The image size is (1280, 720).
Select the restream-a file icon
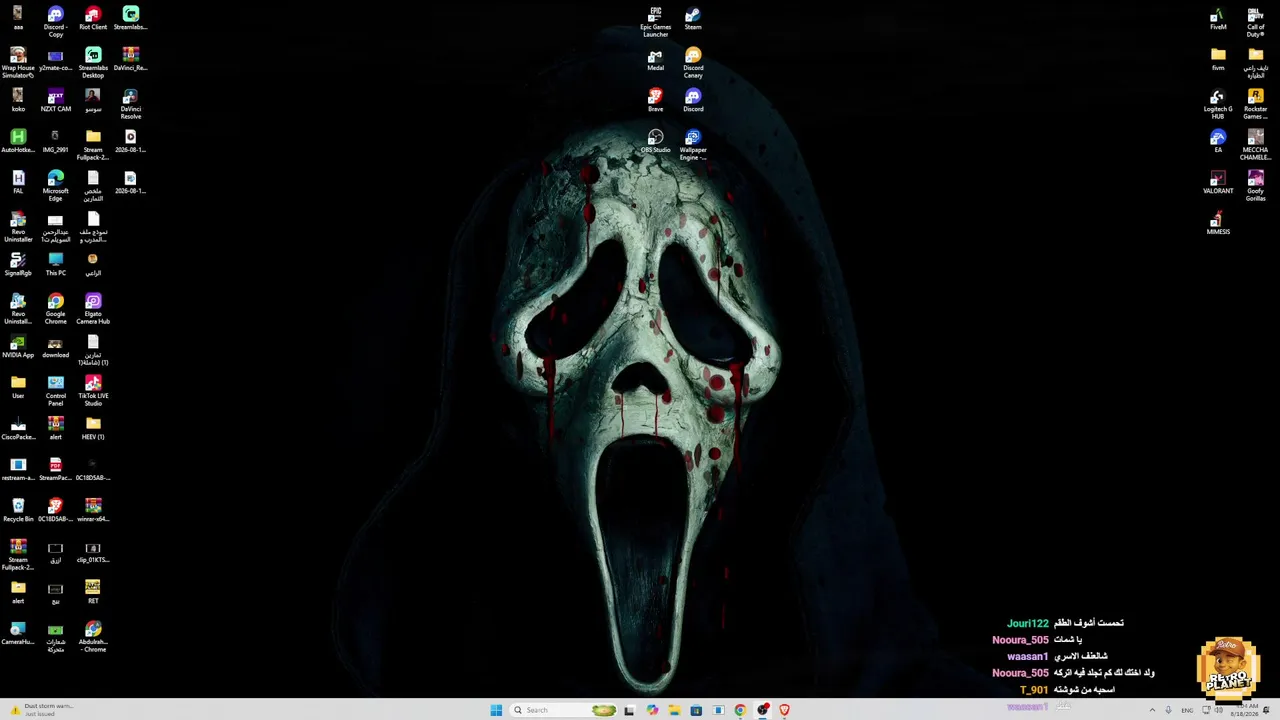coord(18,469)
